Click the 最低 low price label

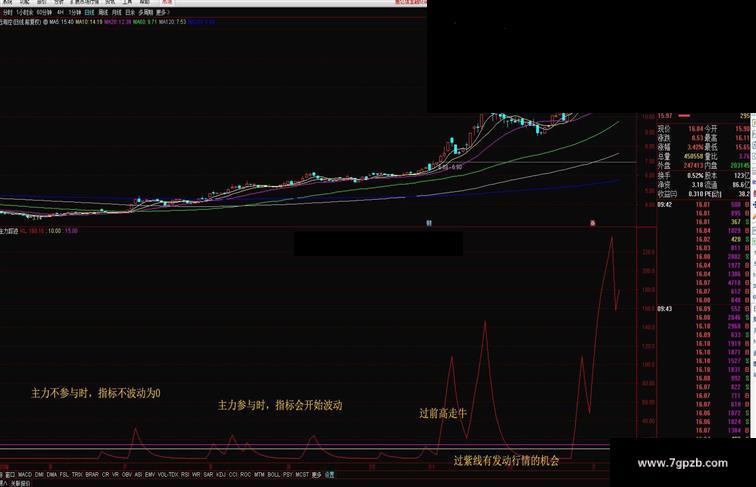[711, 148]
